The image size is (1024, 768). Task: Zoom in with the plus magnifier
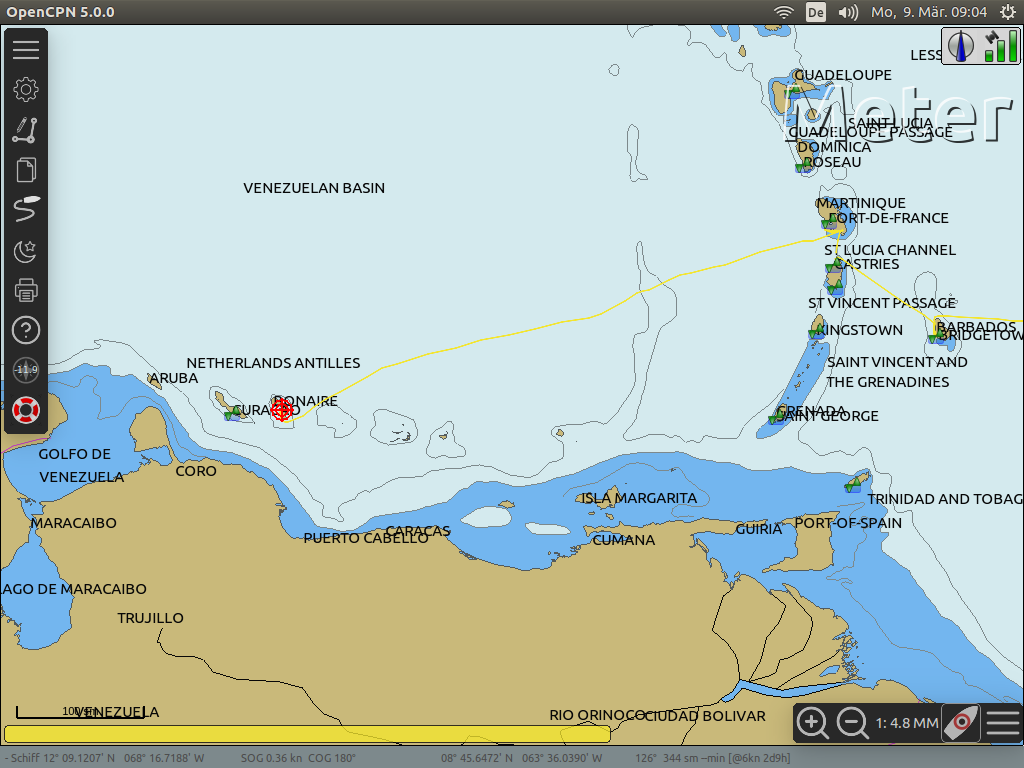point(812,723)
